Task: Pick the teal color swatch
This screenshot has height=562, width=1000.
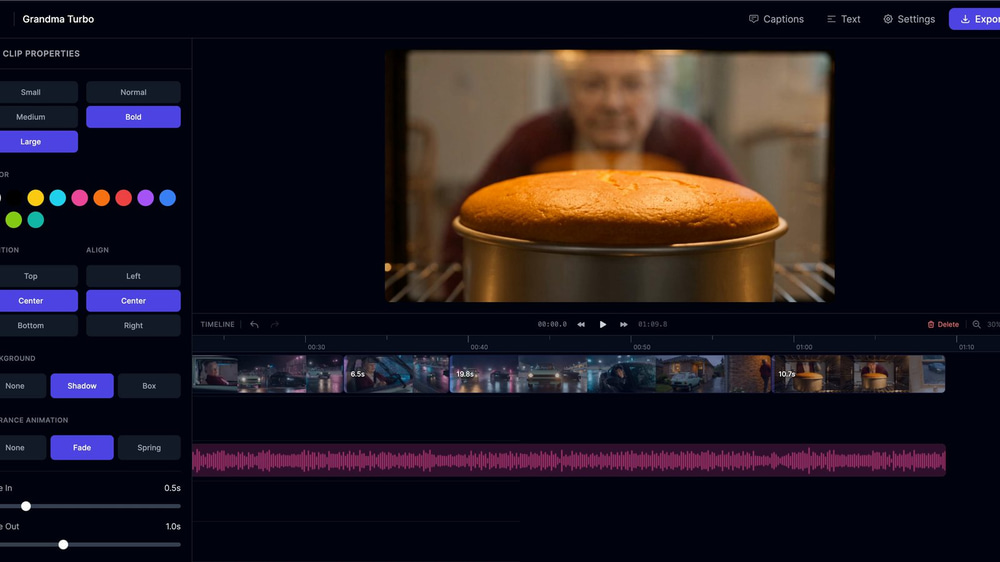Action: click(x=36, y=220)
